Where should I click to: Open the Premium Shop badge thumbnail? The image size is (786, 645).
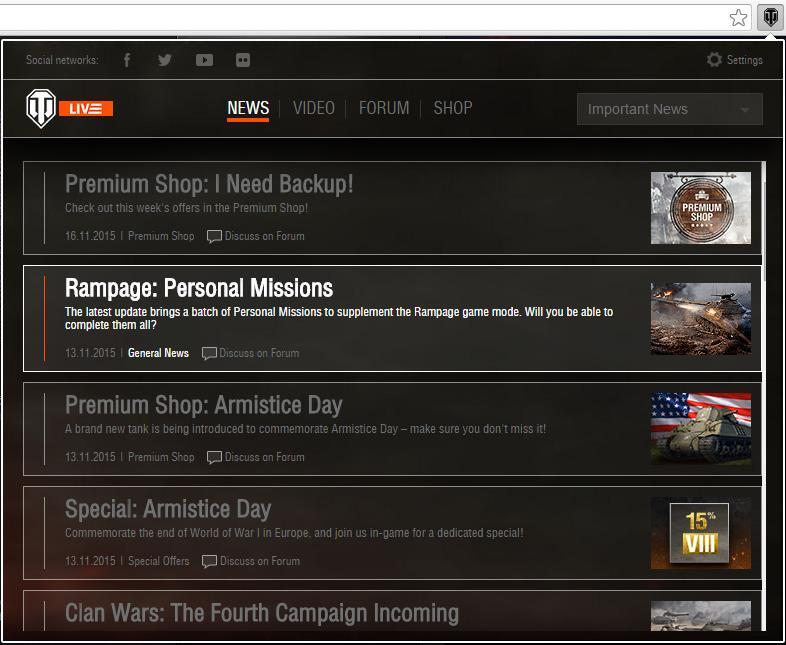tap(700, 208)
